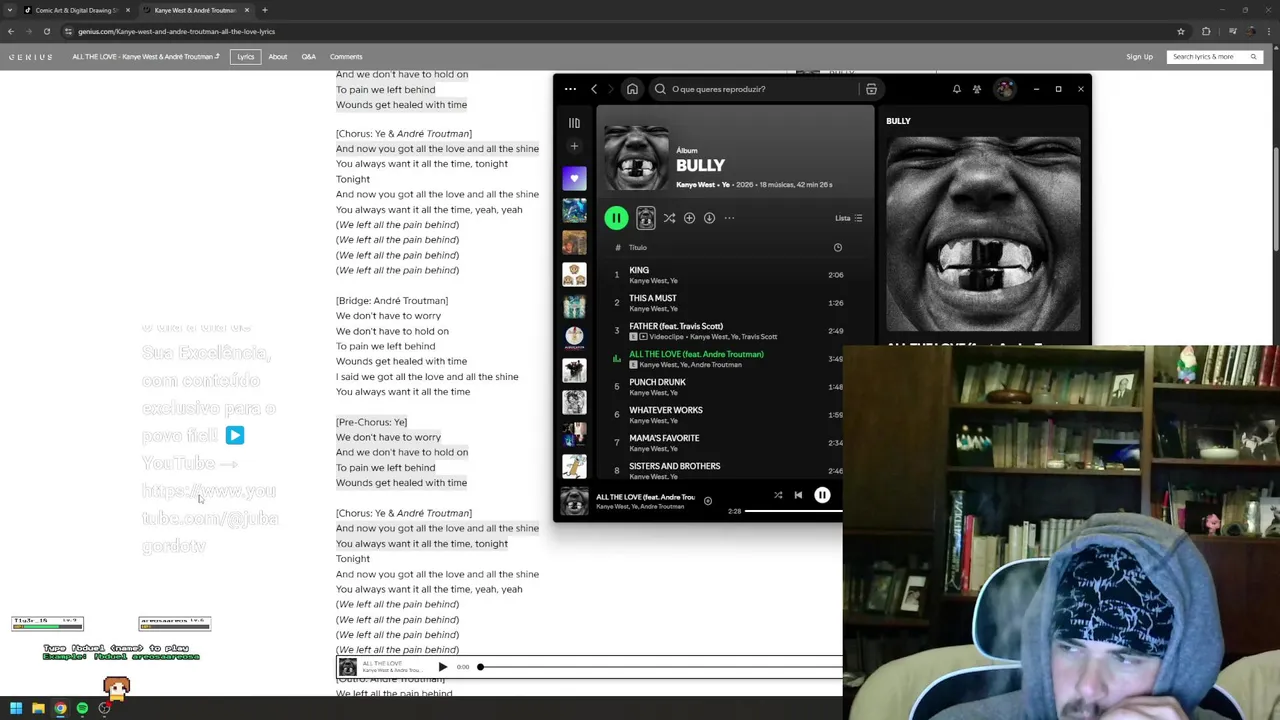
Task: Create a new playlist with the plus
Action: pyautogui.click(x=574, y=146)
